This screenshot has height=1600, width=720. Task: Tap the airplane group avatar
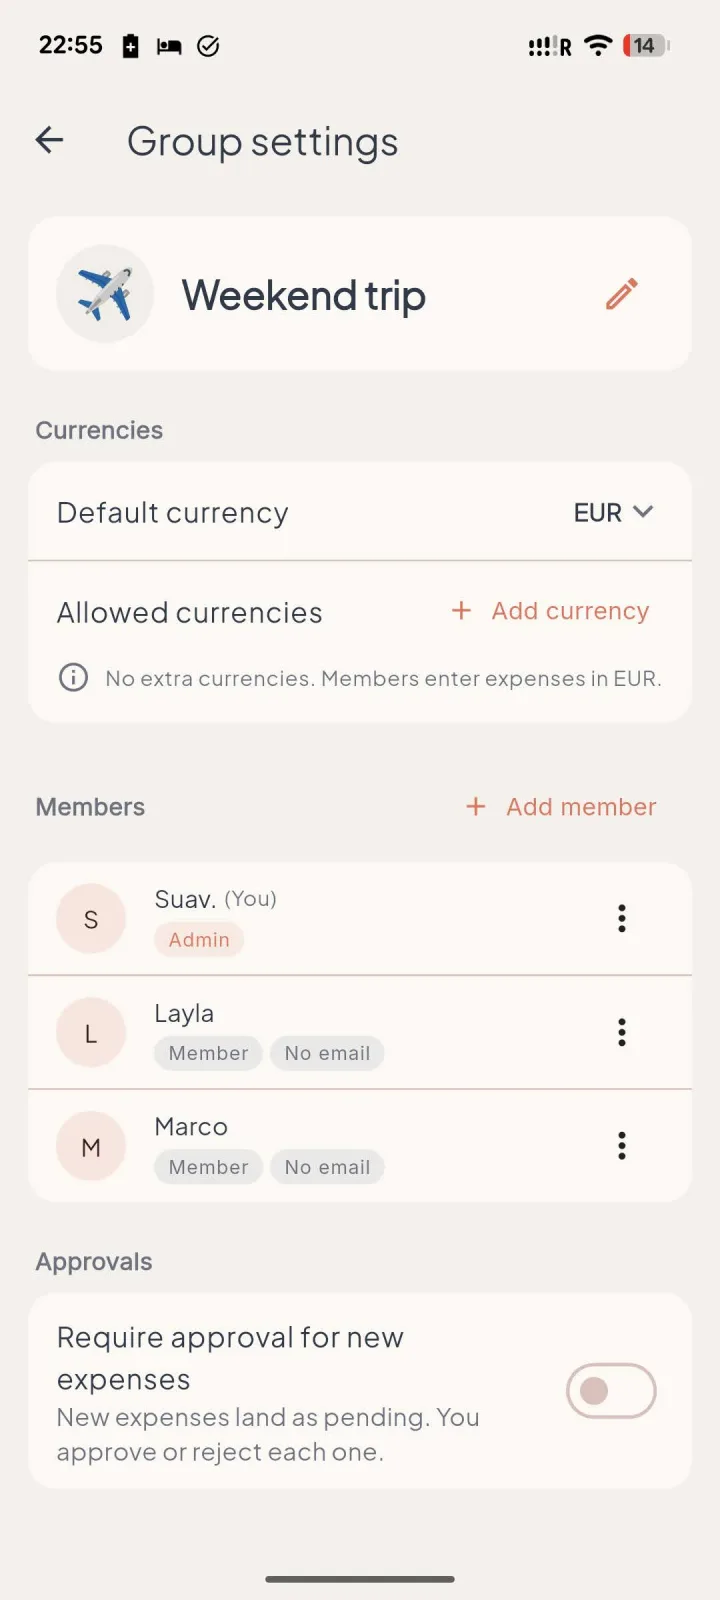coord(105,294)
